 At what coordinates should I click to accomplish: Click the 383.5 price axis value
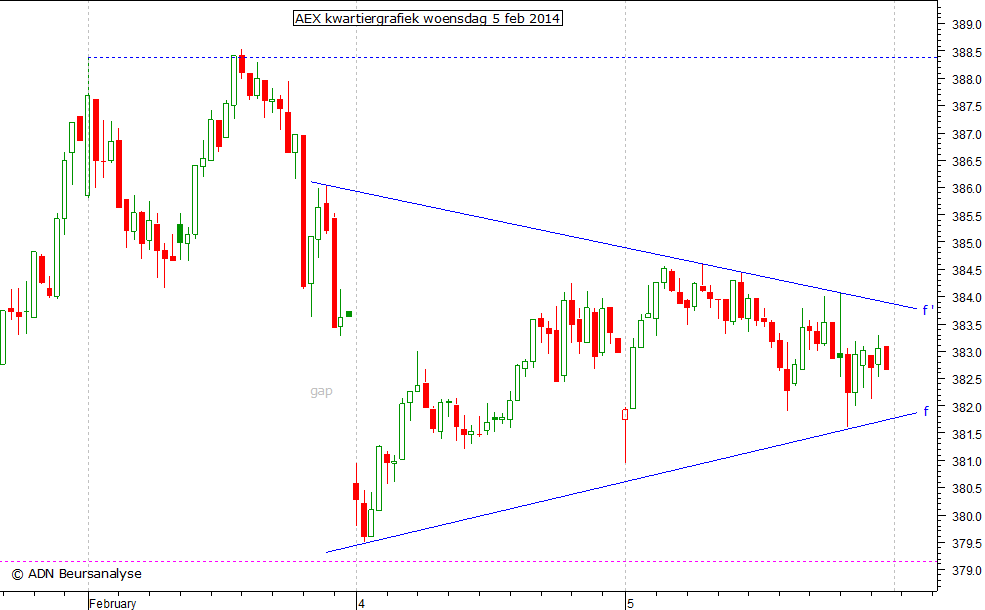[967, 325]
